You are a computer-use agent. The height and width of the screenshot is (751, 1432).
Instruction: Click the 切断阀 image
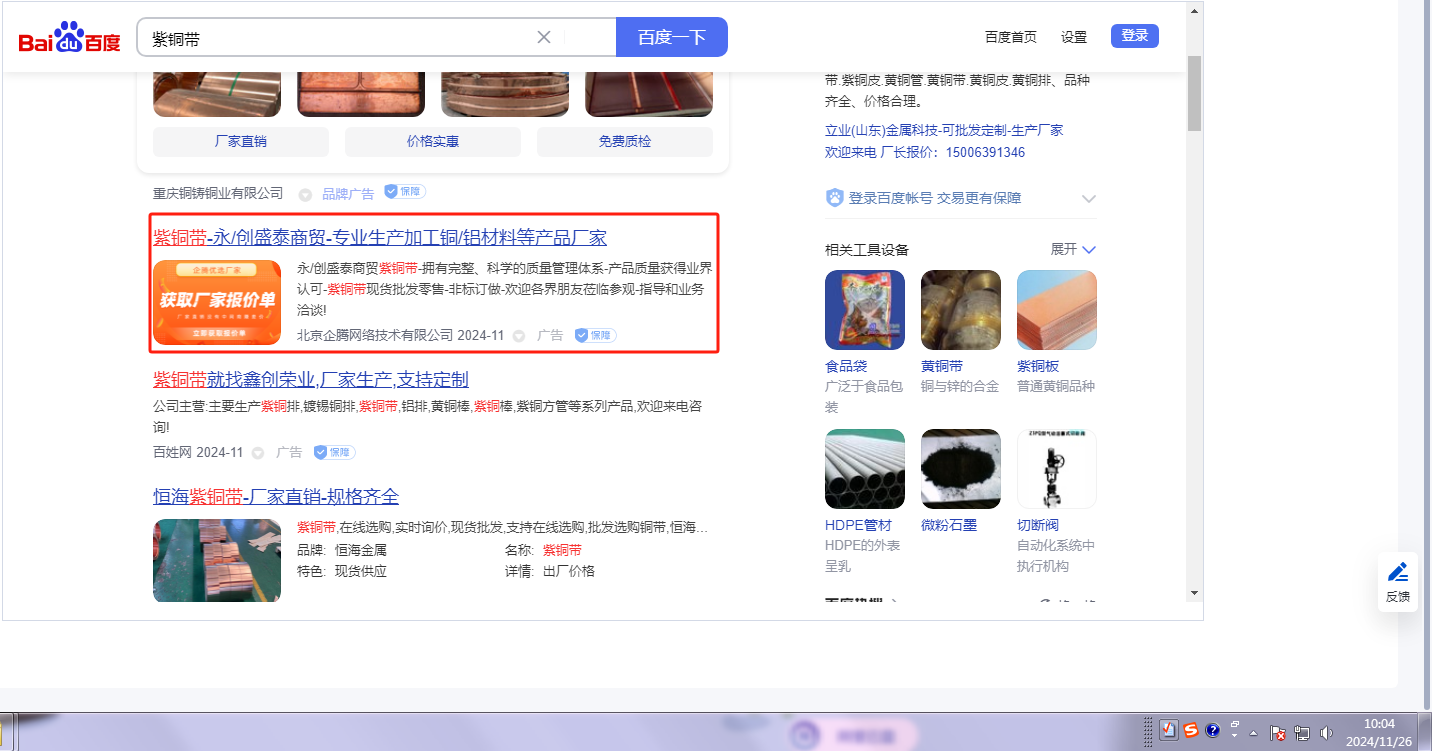[x=1057, y=469]
